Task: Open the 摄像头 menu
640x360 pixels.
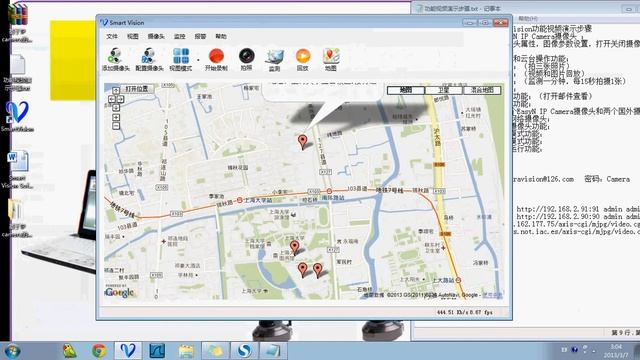Action: [x=156, y=36]
